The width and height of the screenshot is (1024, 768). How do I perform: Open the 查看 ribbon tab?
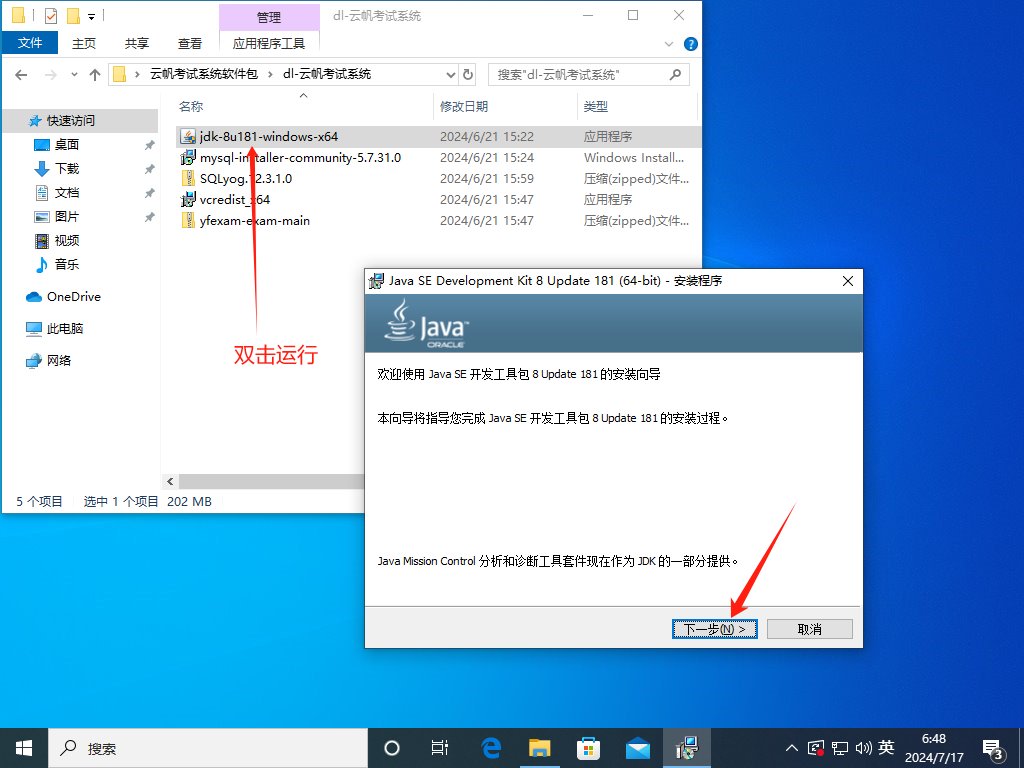click(x=190, y=44)
